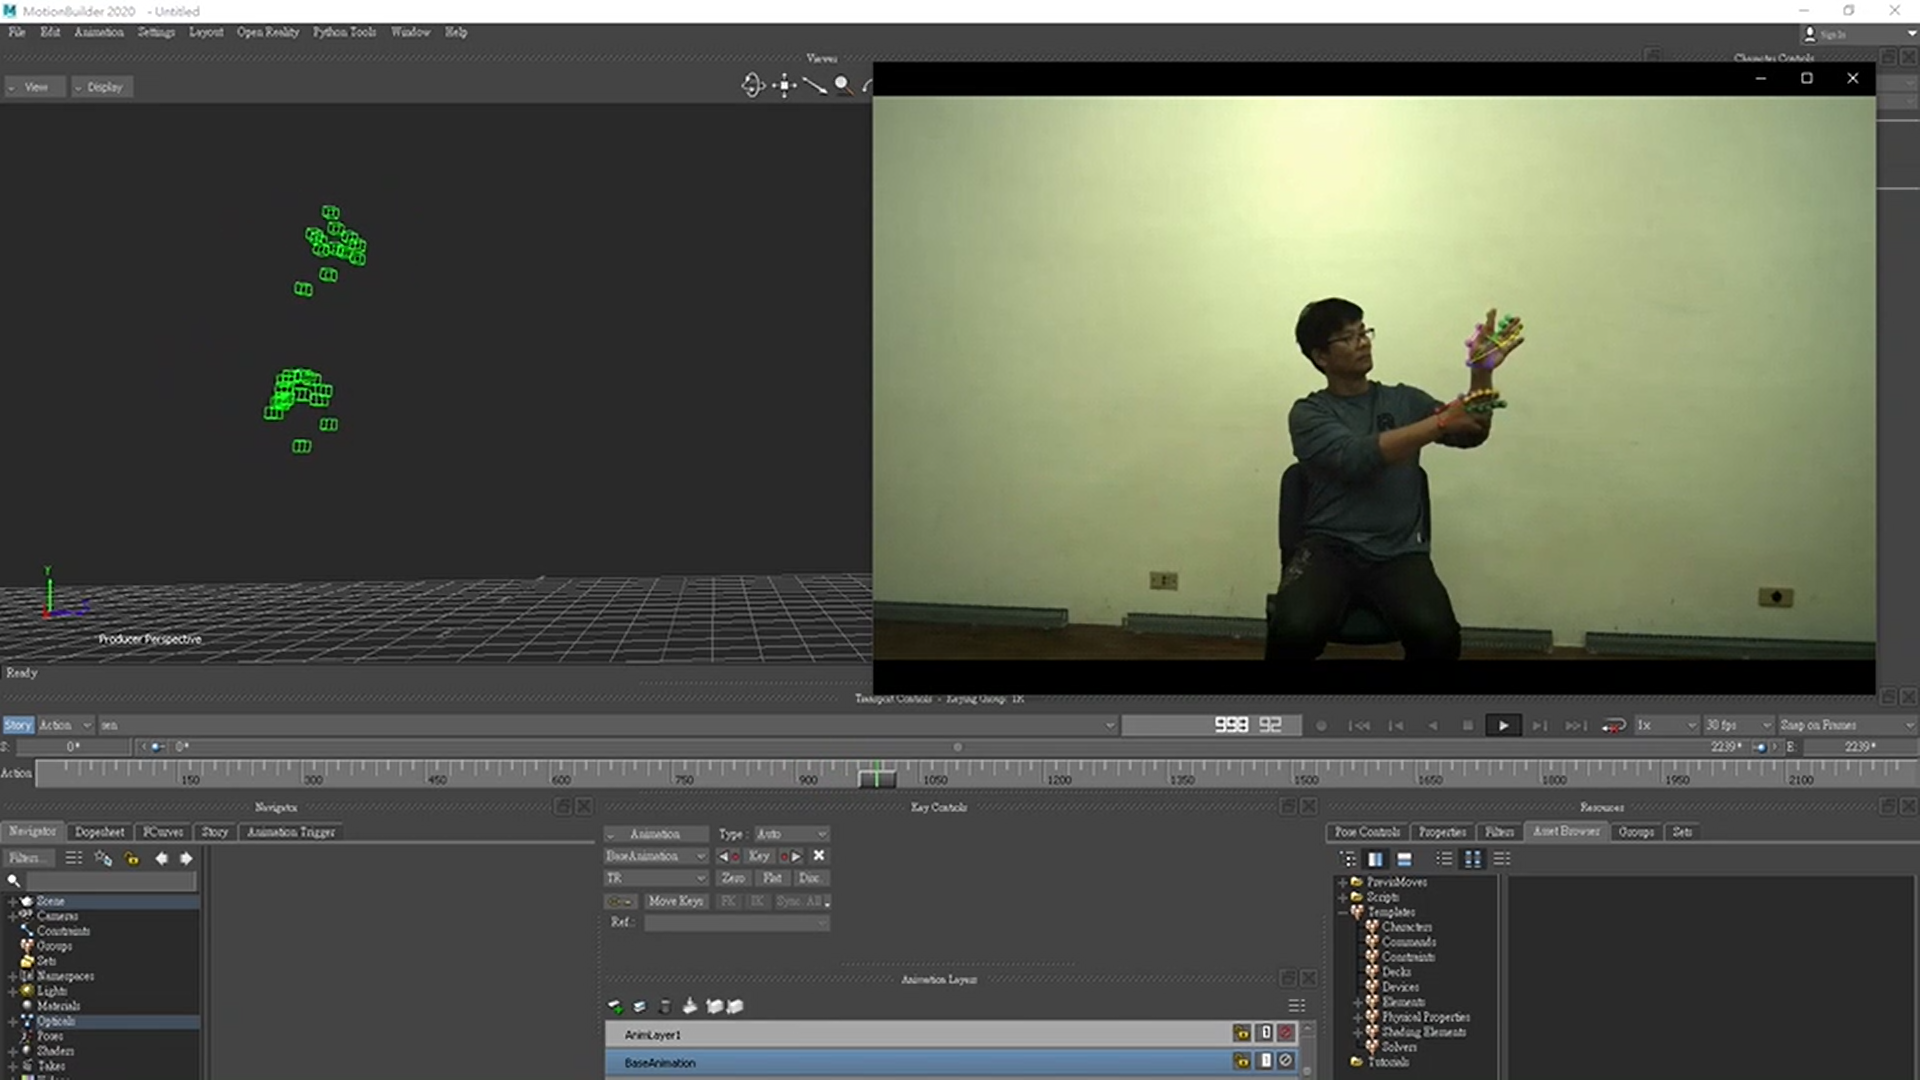This screenshot has height=1080, width=1920.
Task: Delete key with the X icon
Action: [819, 856]
